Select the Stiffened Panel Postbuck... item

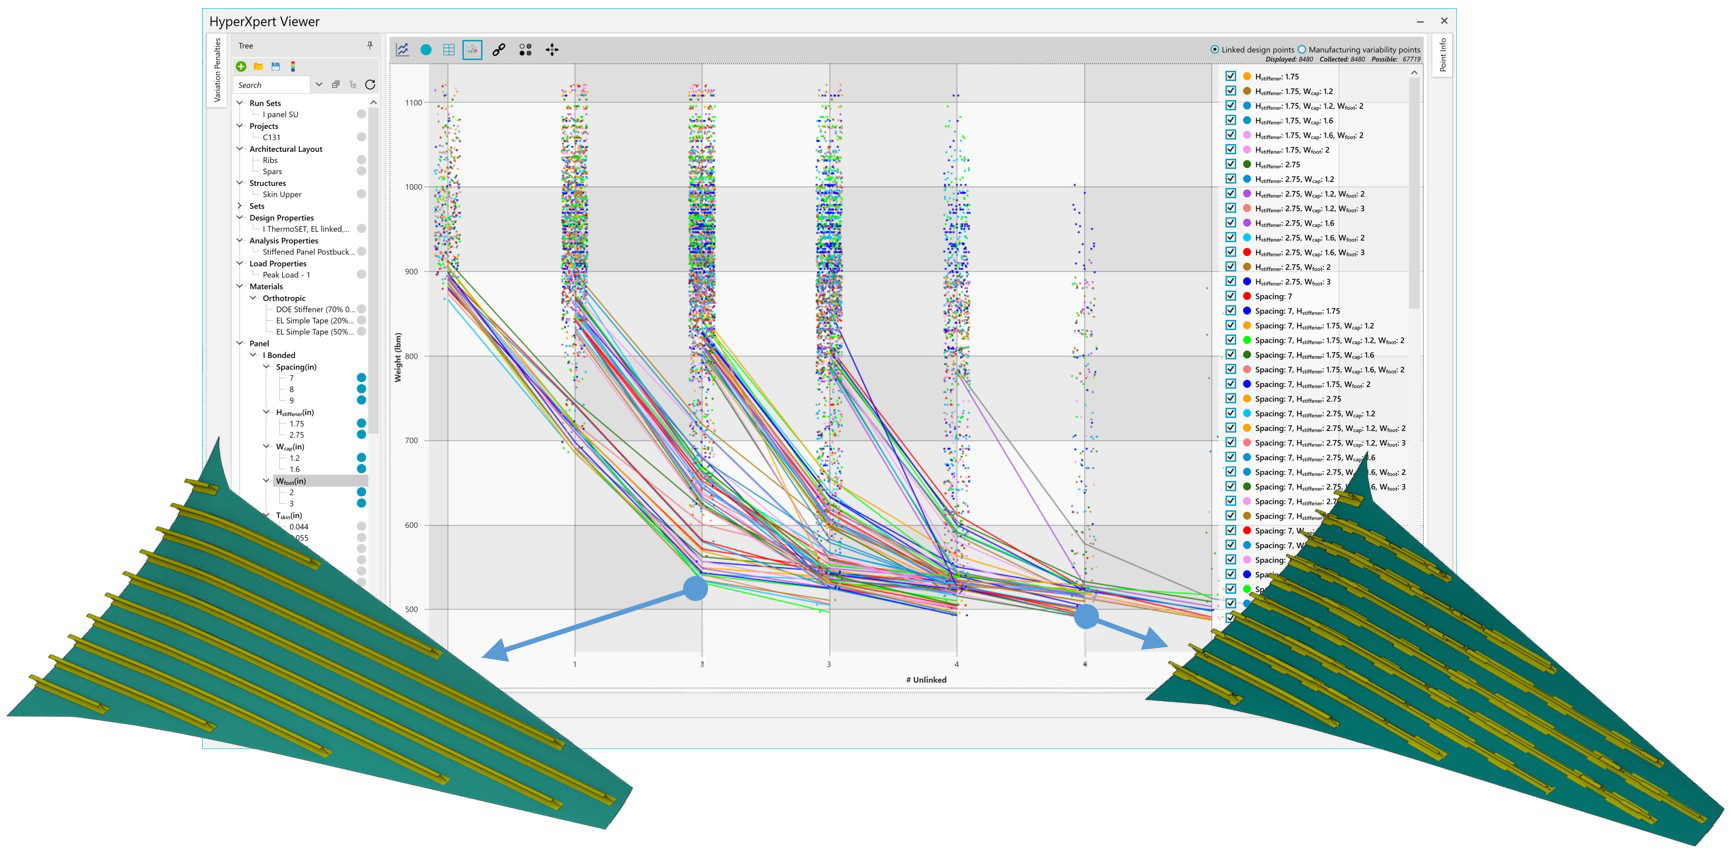[x=308, y=252]
